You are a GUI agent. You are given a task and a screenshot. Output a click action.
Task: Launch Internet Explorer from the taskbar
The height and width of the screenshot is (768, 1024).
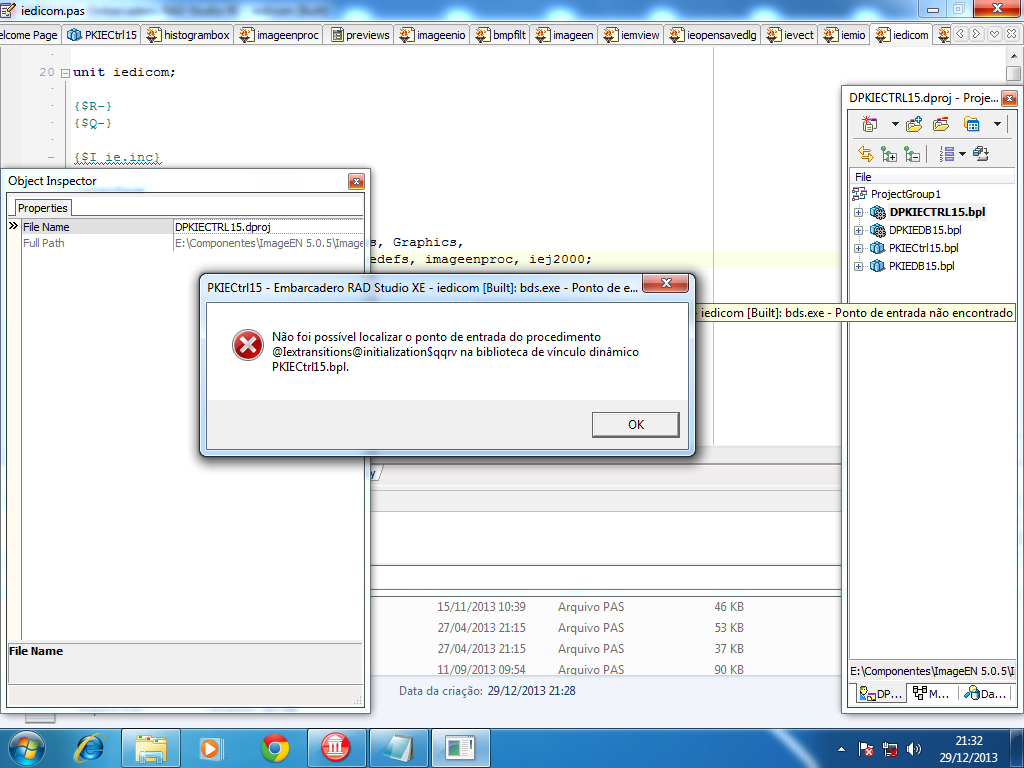tap(90, 748)
